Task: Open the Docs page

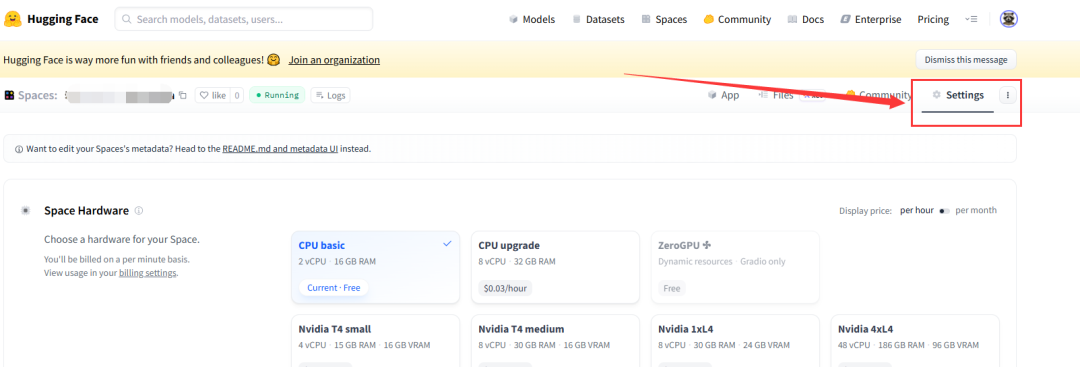Action: 806,19
